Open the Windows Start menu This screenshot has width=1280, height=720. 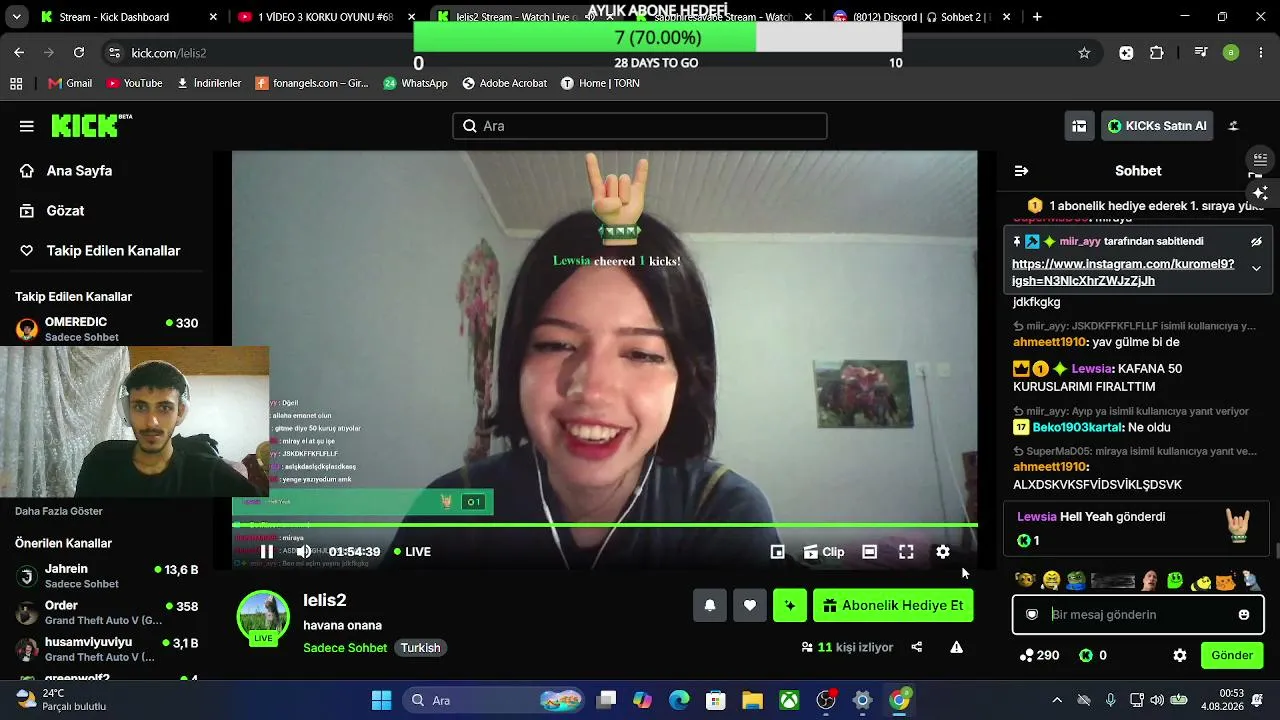(381, 700)
